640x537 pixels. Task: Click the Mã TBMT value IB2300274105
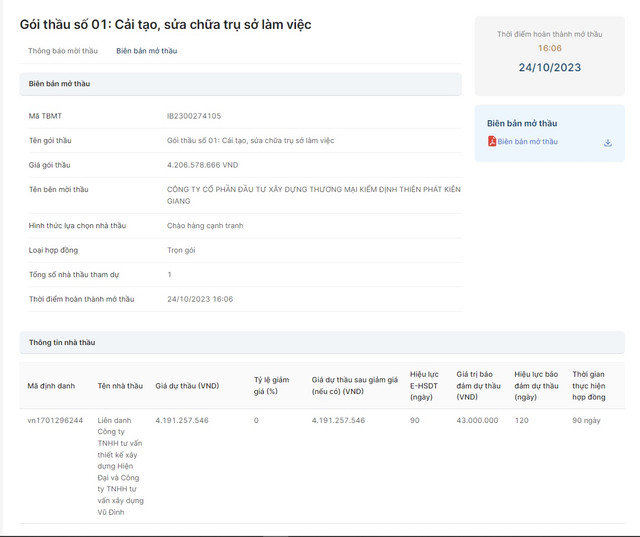(x=194, y=116)
